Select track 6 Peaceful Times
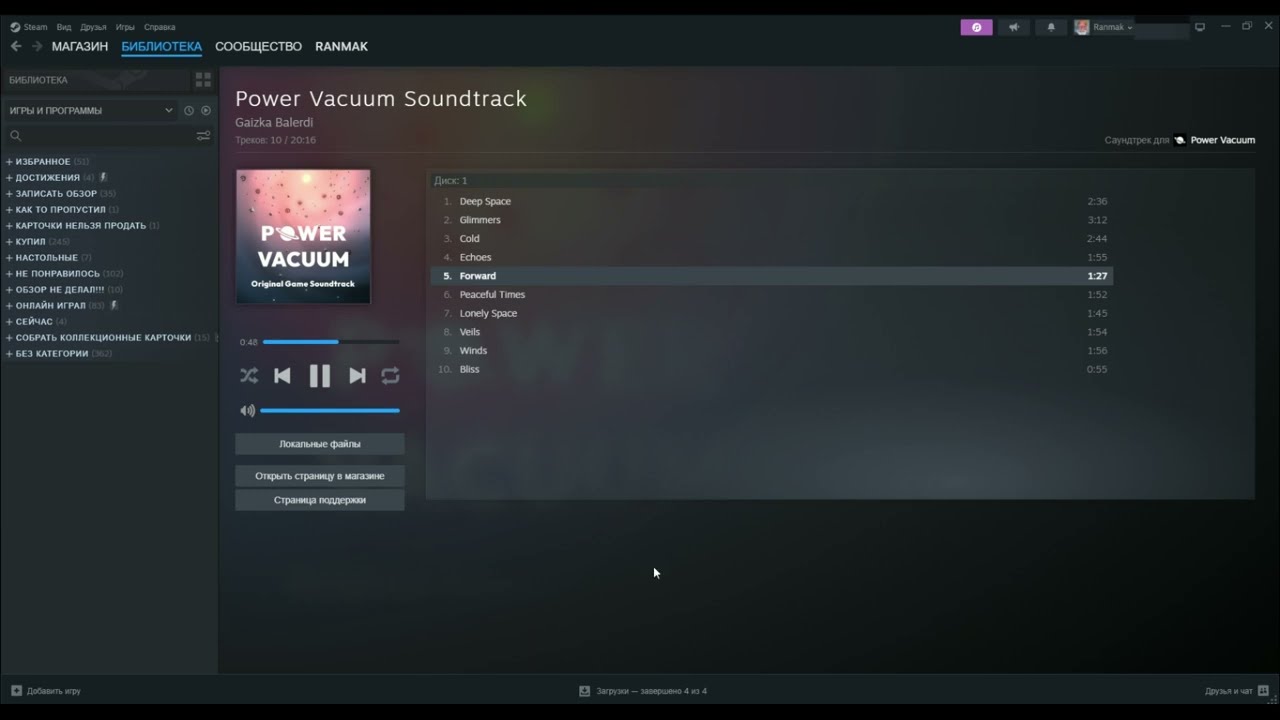1280x720 pixels. click(x=772, y=294)
